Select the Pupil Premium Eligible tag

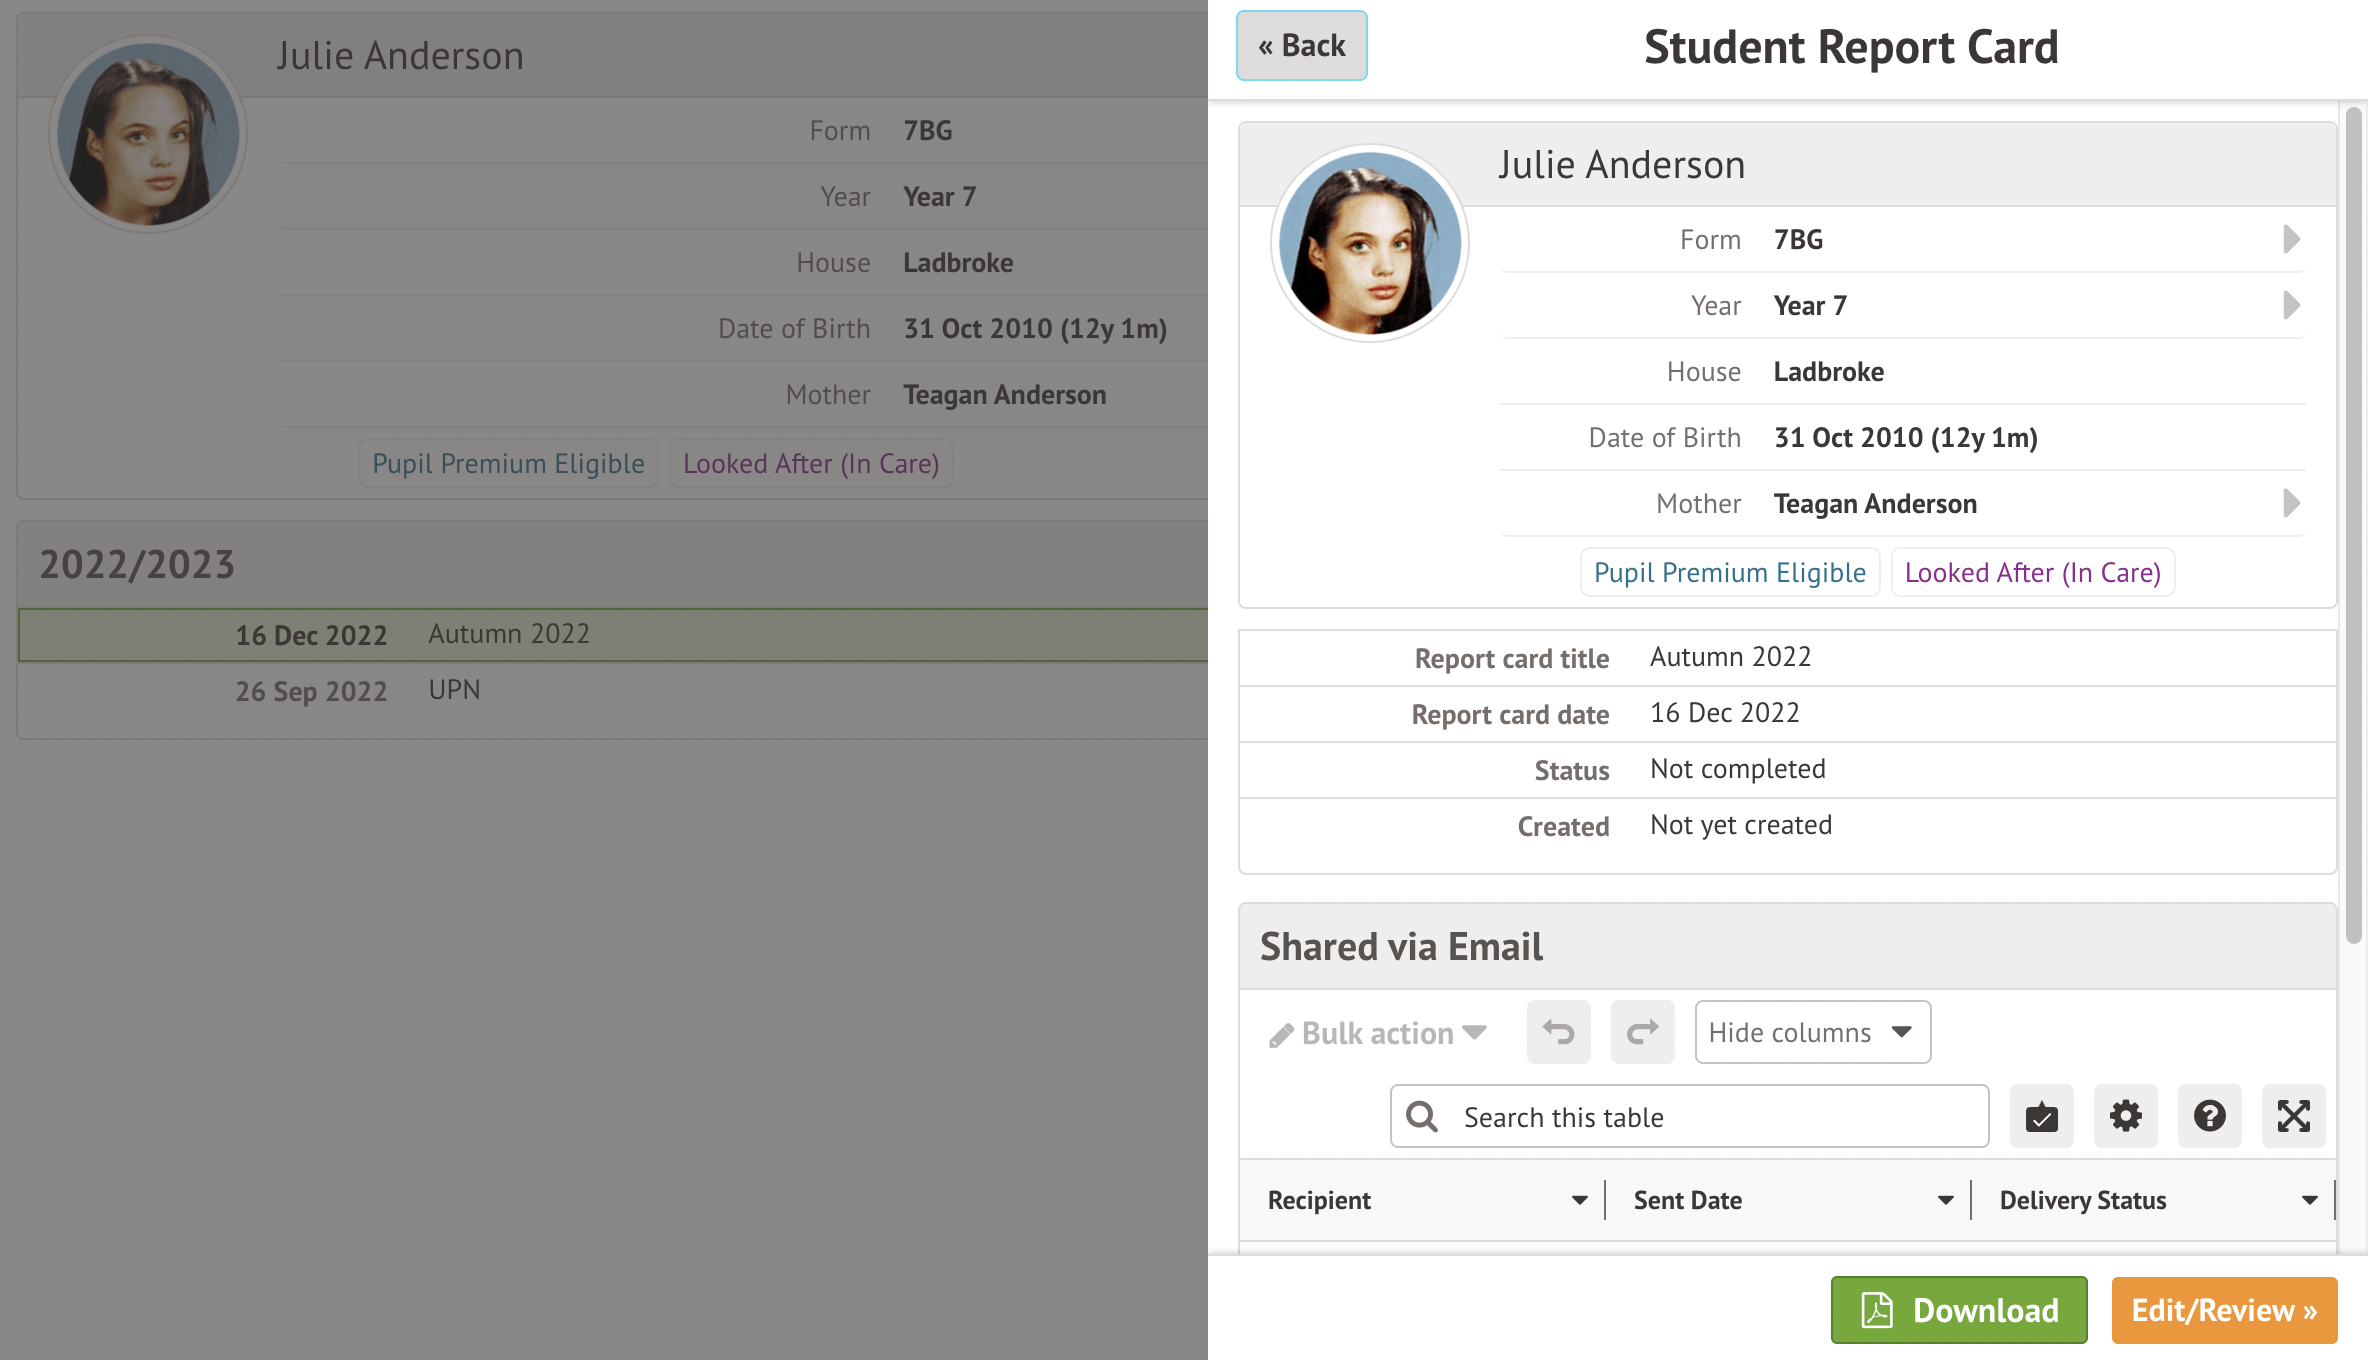(x=1729, y=572)
